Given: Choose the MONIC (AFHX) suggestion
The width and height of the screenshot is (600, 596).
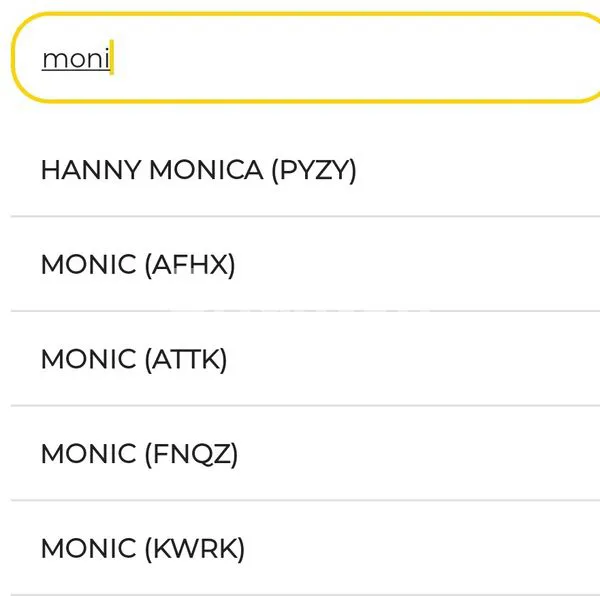Looking at the screenshot, I should 138,265.
